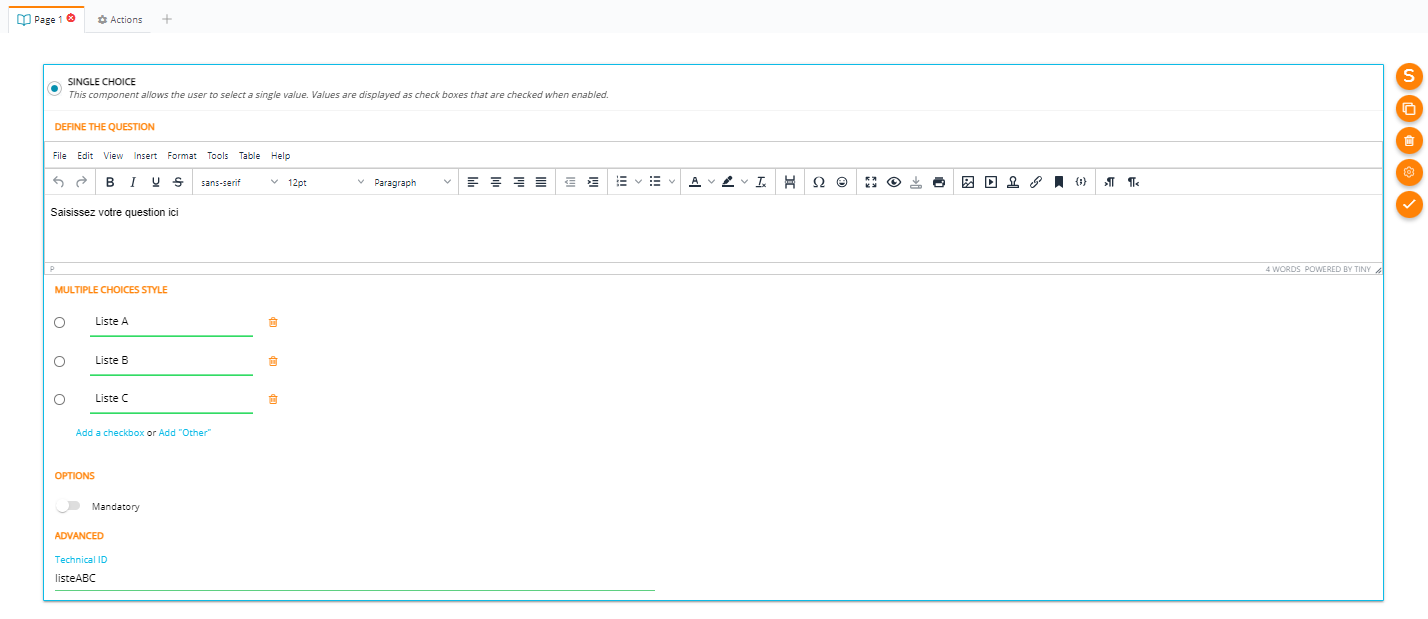
Task: Open the Paragraph block format dropdown
Action: point(413,182)
